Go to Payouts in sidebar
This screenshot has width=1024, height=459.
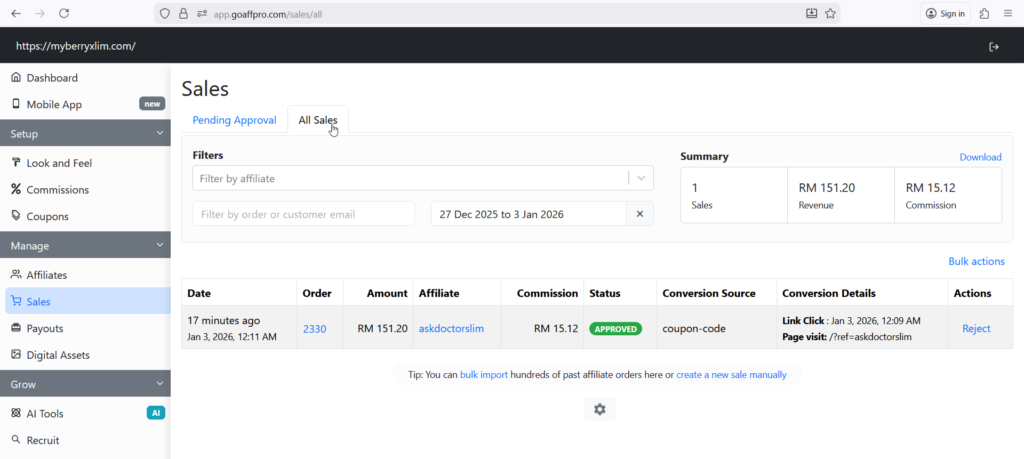[x=47, y=328]
